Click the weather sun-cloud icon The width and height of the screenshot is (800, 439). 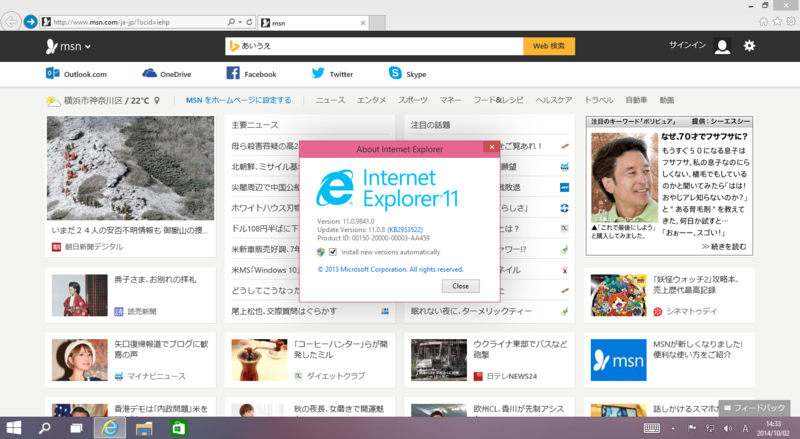pos(53,101)
